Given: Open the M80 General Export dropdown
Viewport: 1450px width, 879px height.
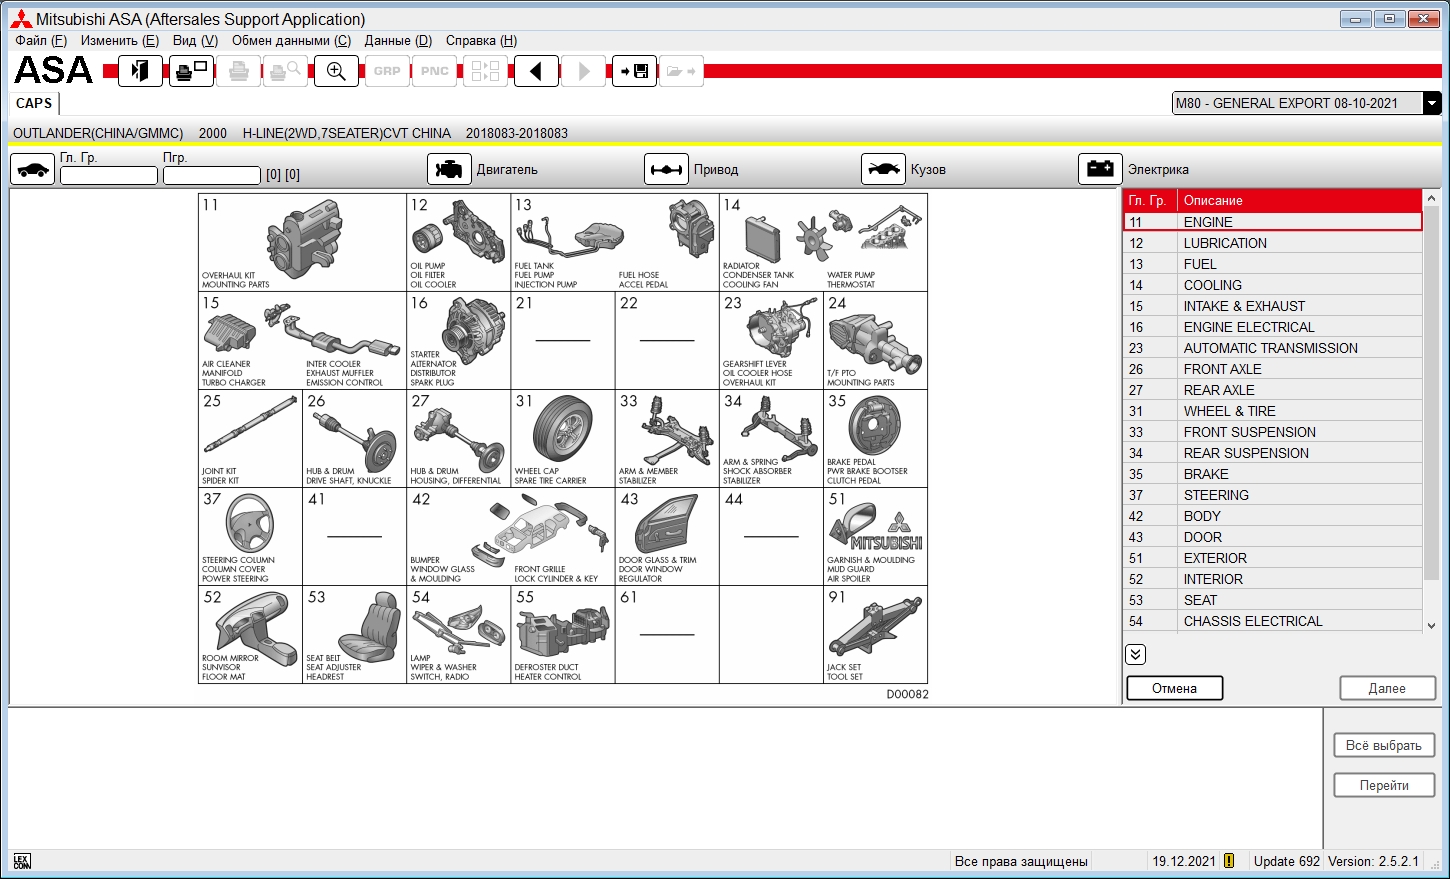Looking at the screenshot, I should (1432, 103).
